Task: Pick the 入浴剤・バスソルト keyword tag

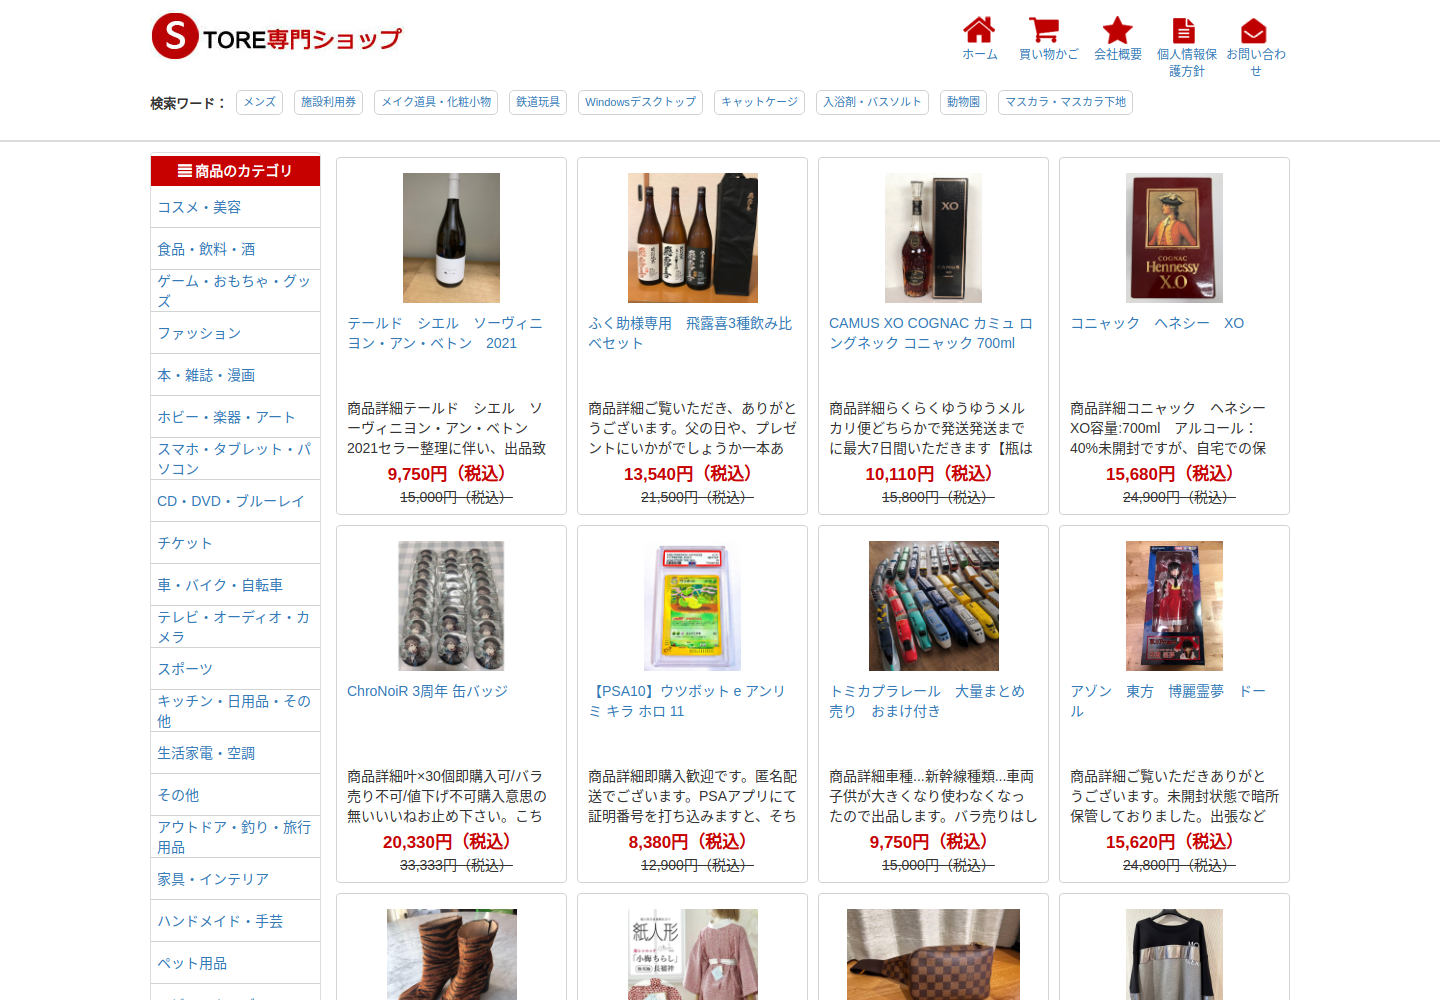Action: click(872, 102)
